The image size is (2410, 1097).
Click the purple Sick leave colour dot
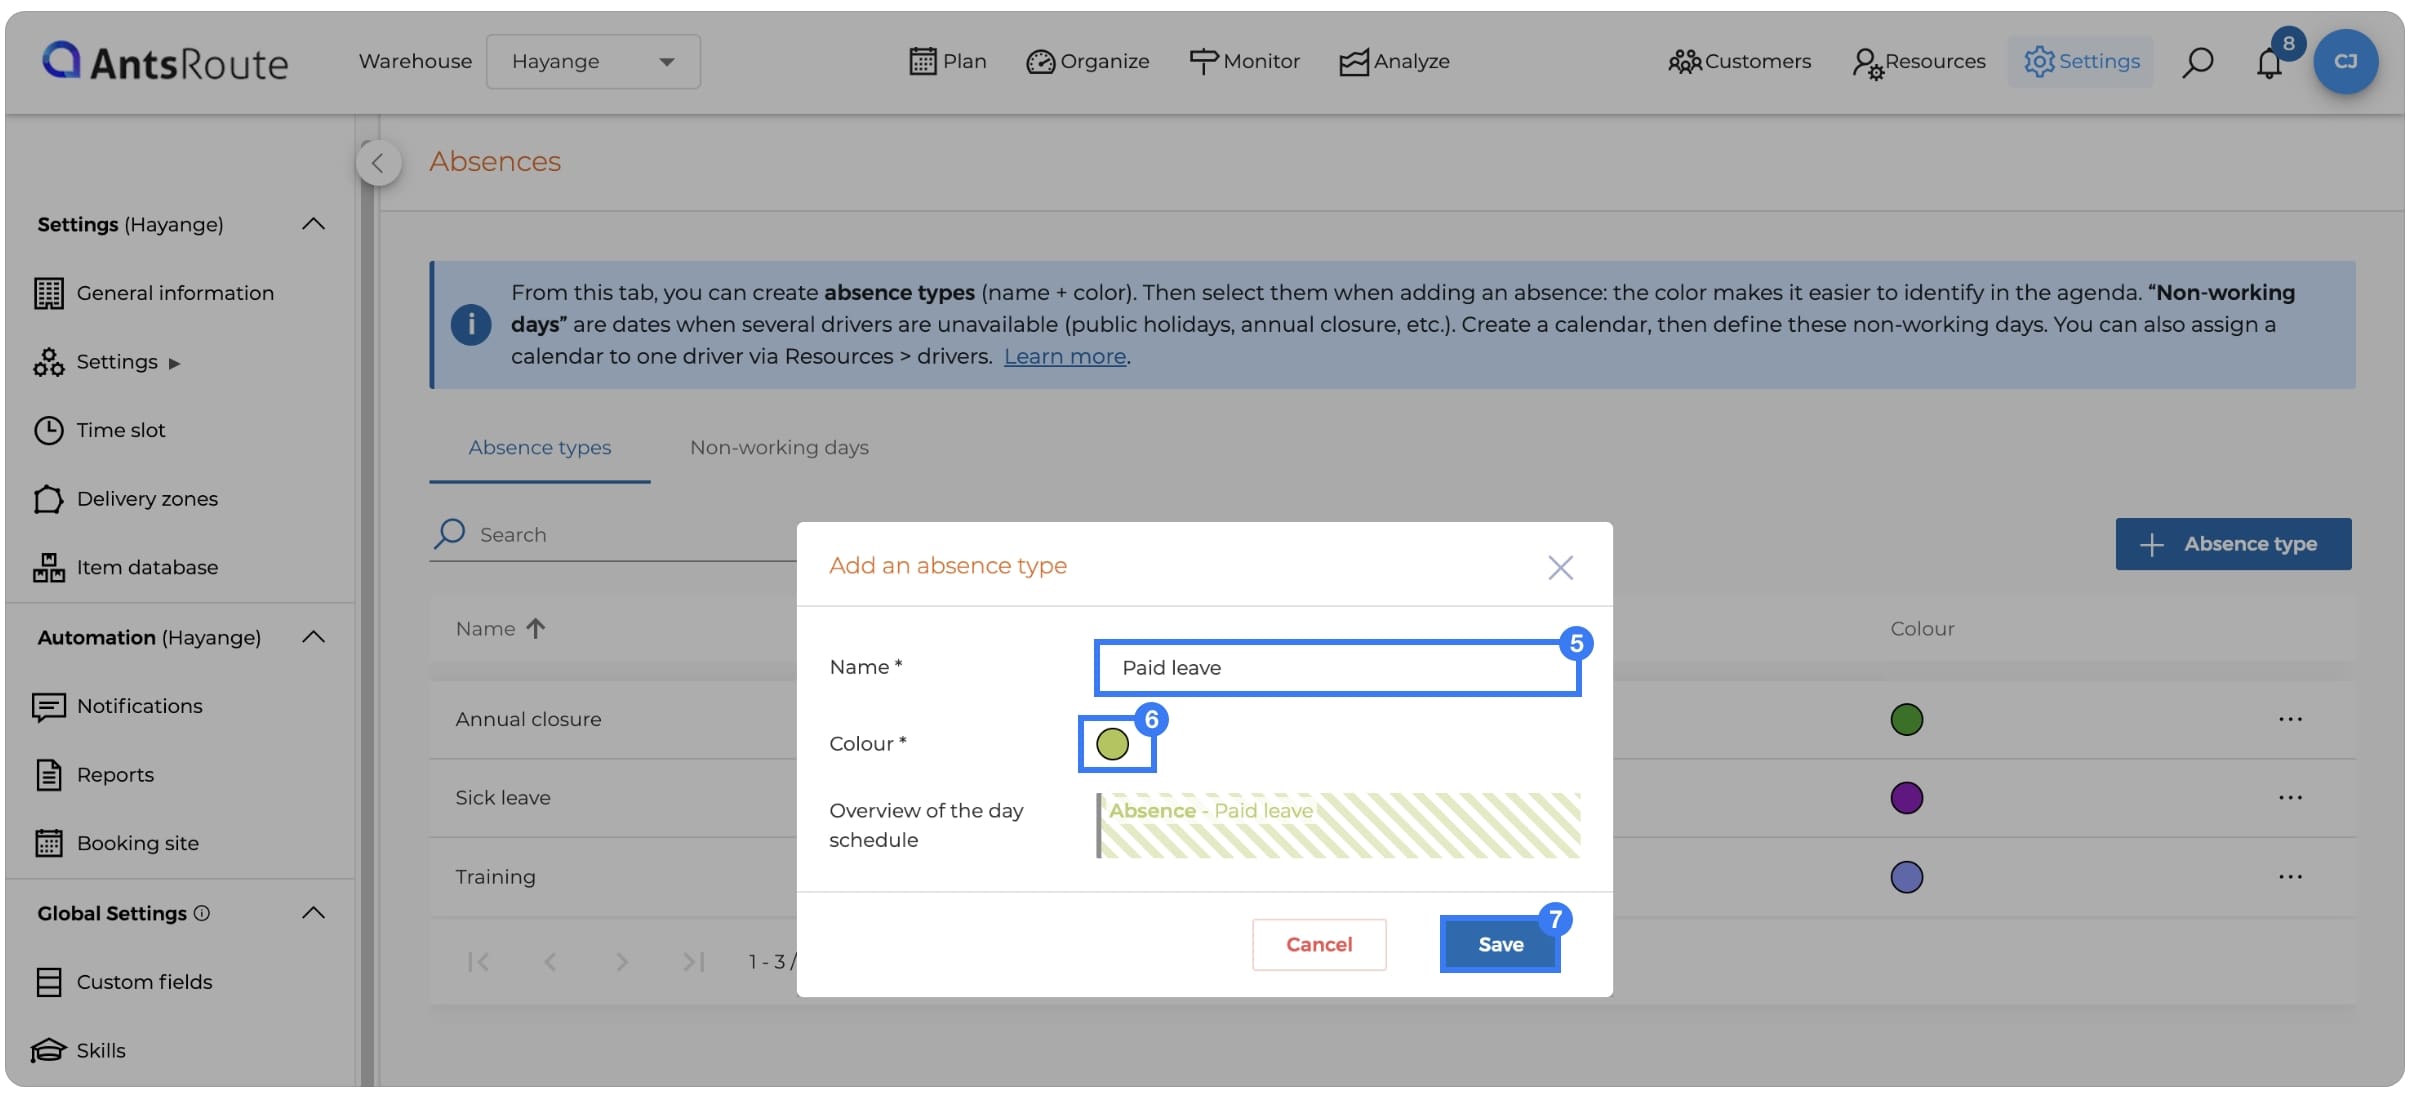(x=1907, y=798)
